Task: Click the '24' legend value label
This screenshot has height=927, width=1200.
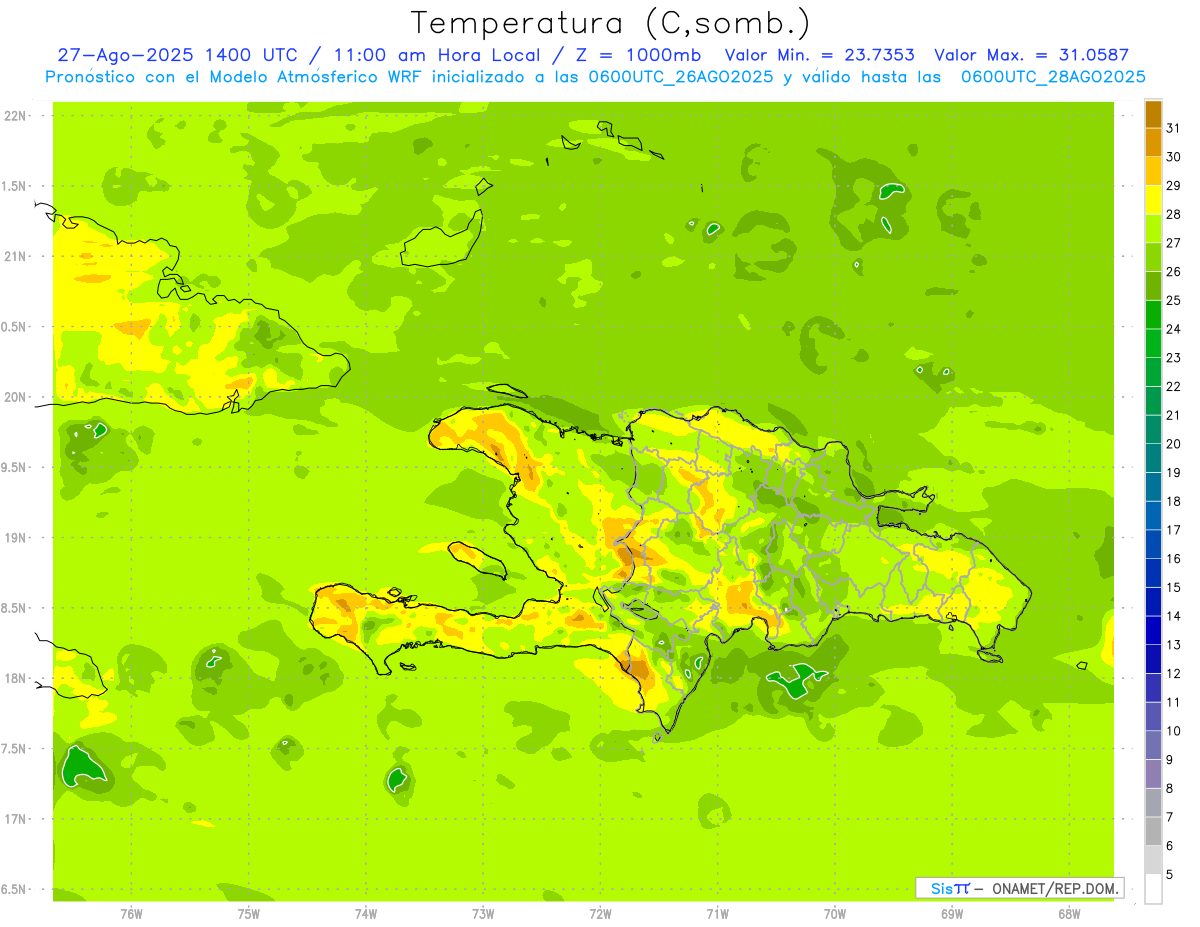Action: 1174,329
